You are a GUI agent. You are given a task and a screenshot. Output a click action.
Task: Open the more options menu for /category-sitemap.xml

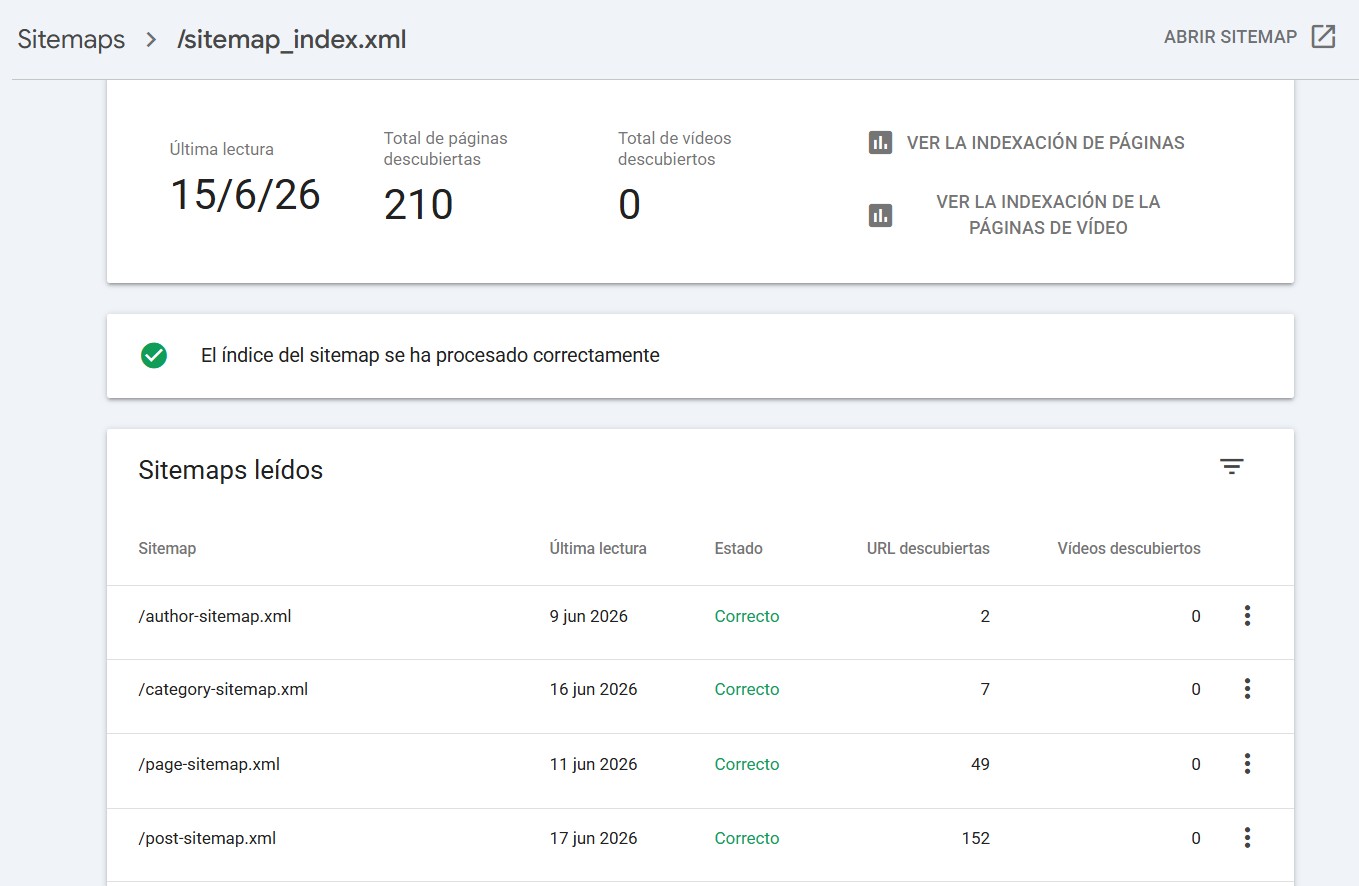click(1247, 689)
